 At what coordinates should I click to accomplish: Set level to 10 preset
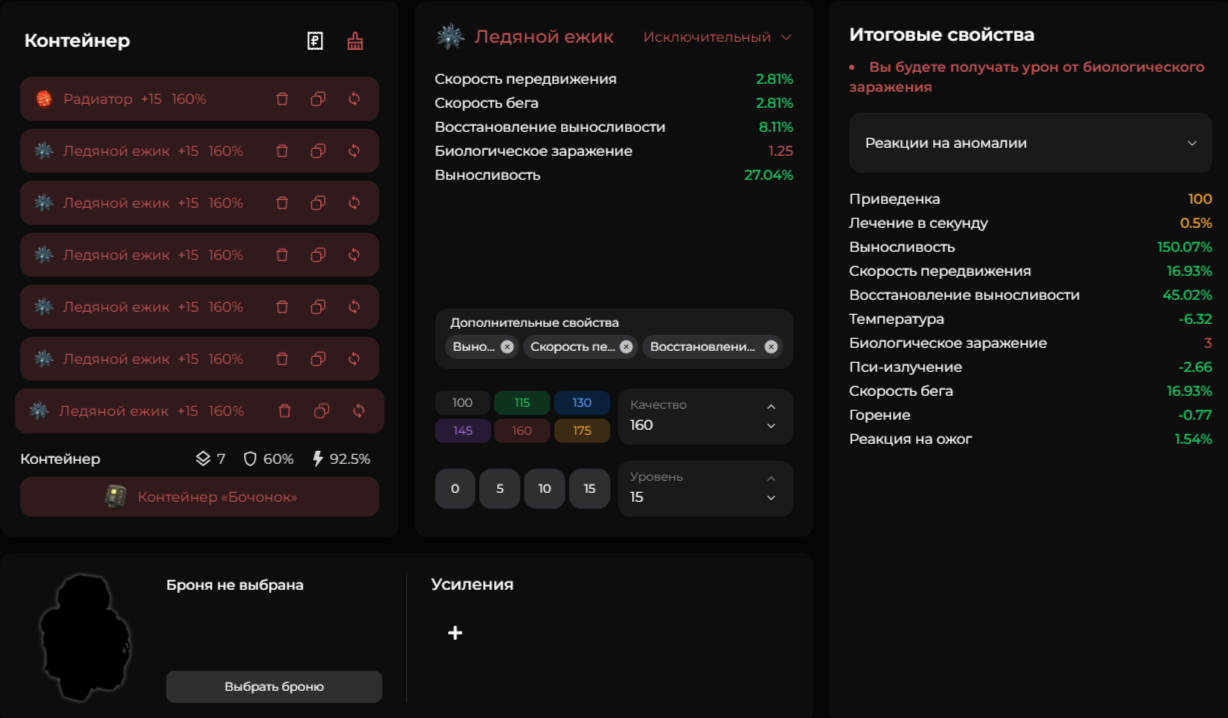pyautogui.click(x=544, y=489)
